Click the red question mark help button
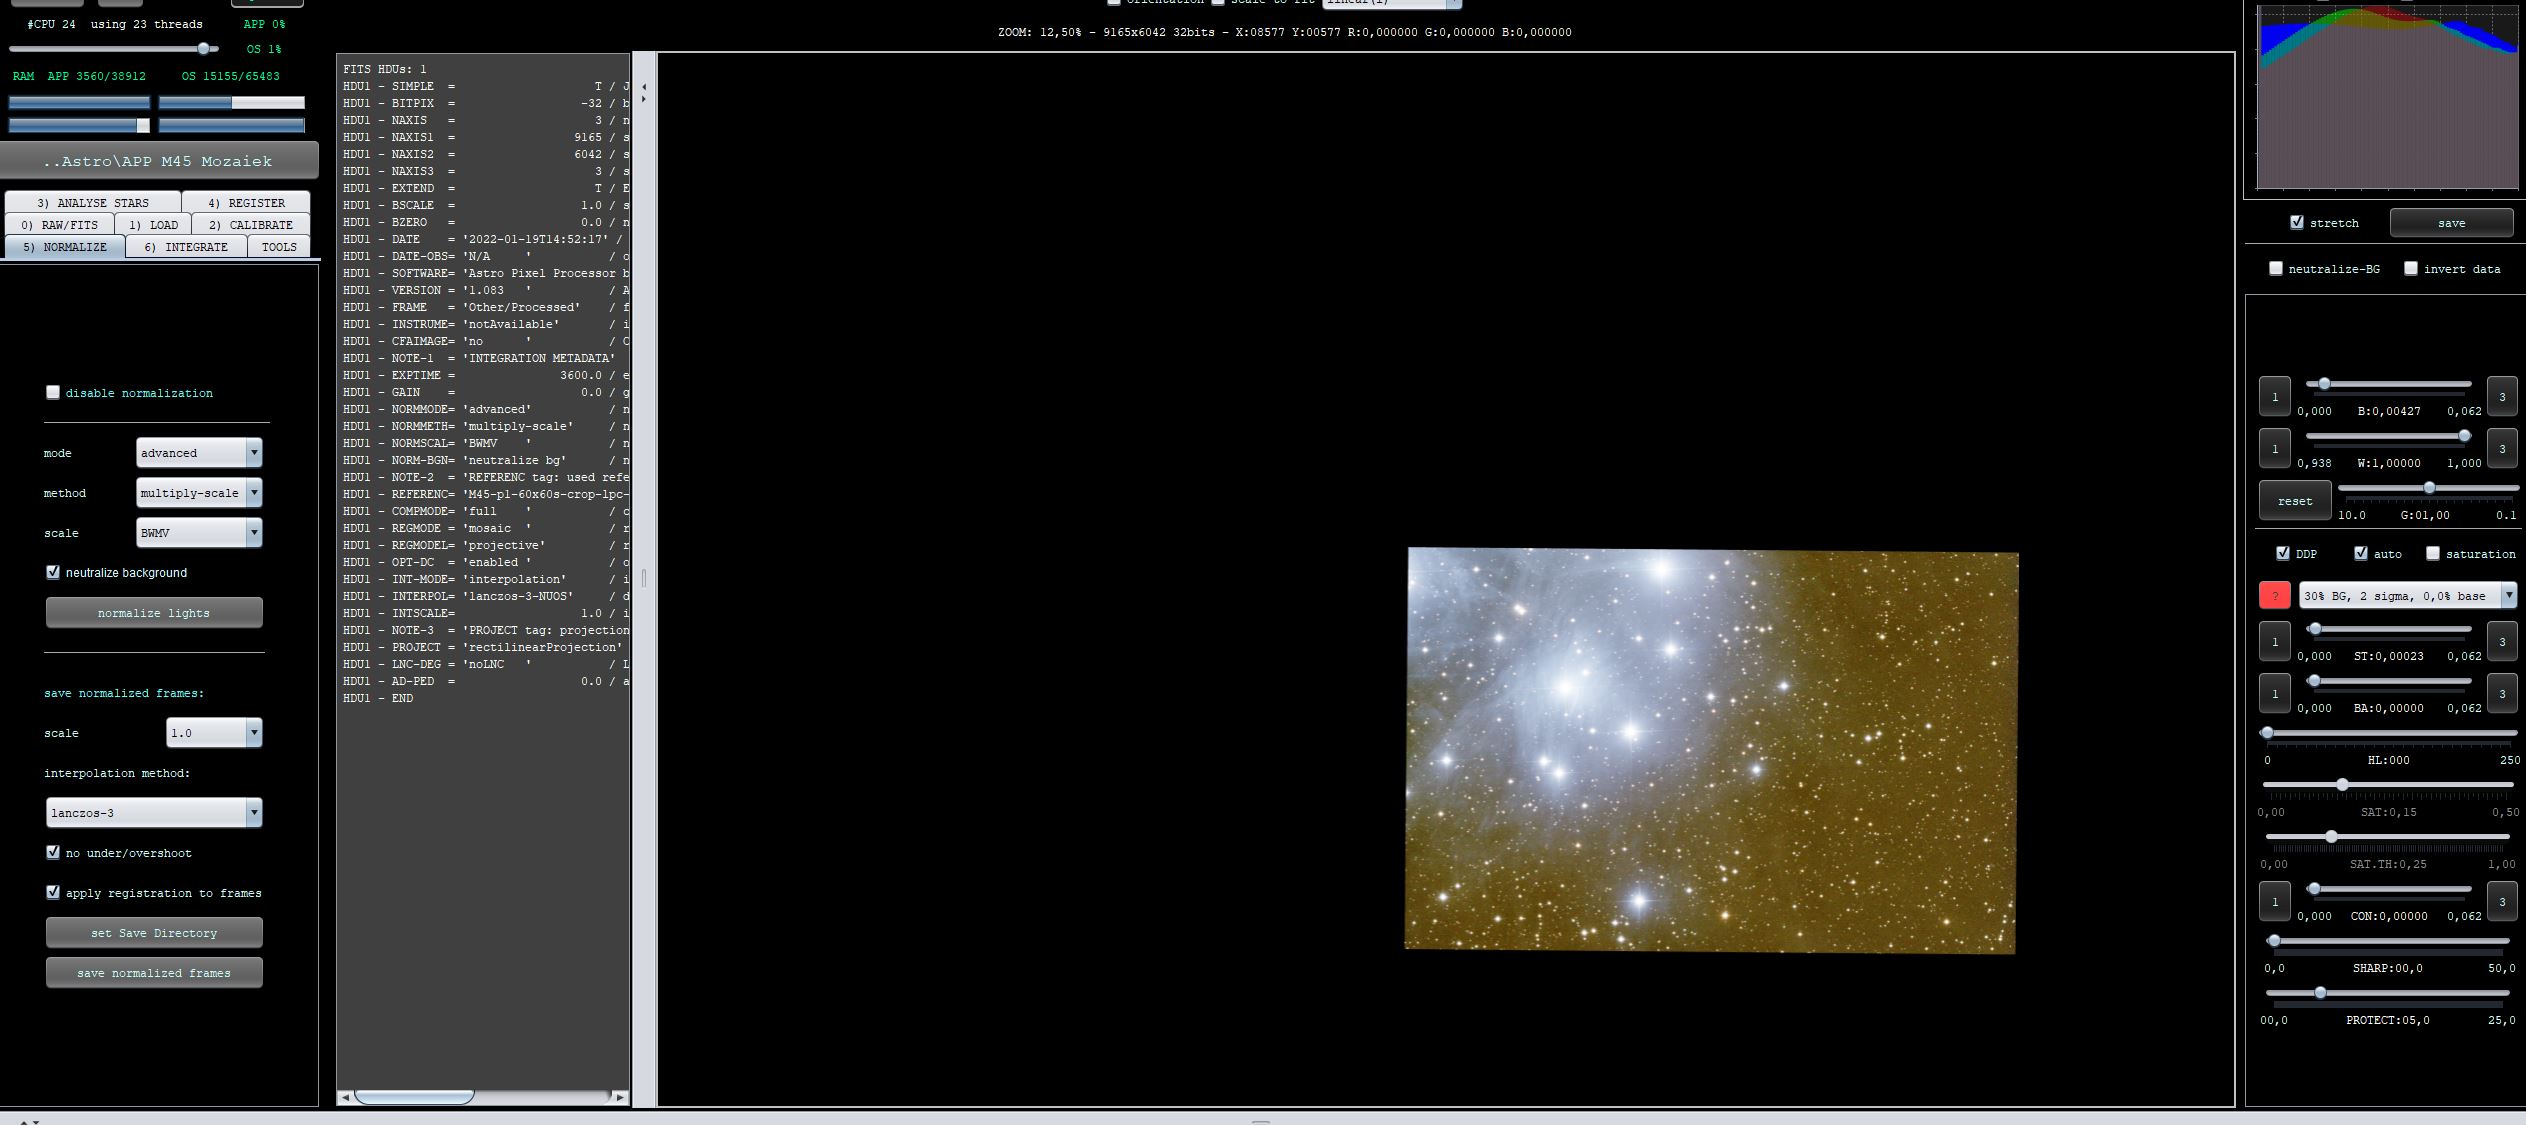2526x1125 pixels. click(2274, 596)
